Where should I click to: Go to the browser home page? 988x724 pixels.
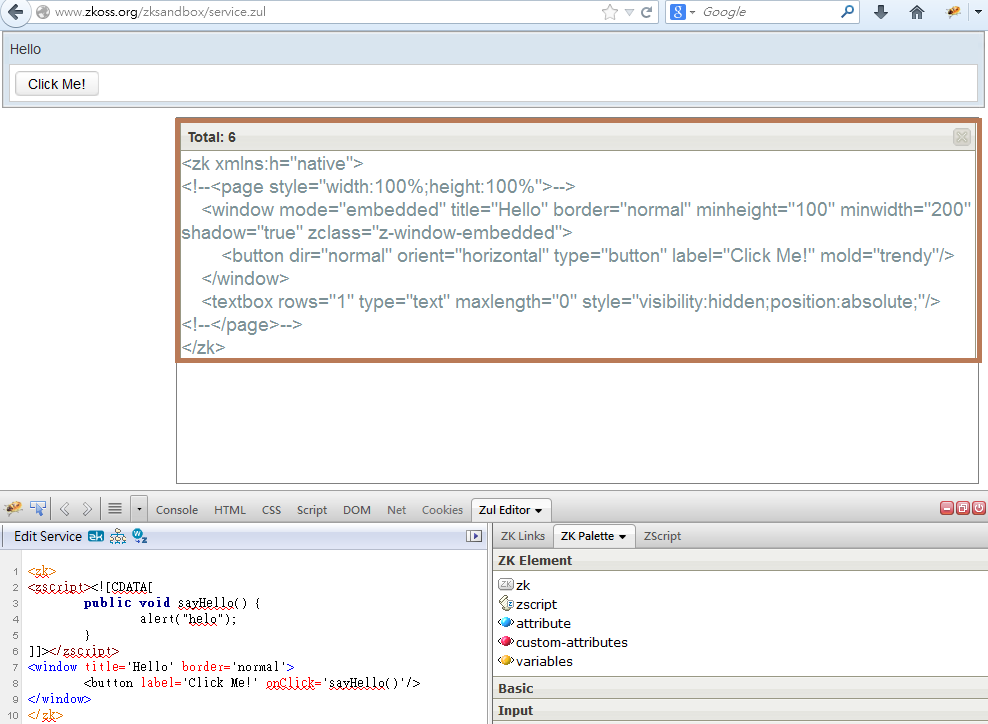917,12
